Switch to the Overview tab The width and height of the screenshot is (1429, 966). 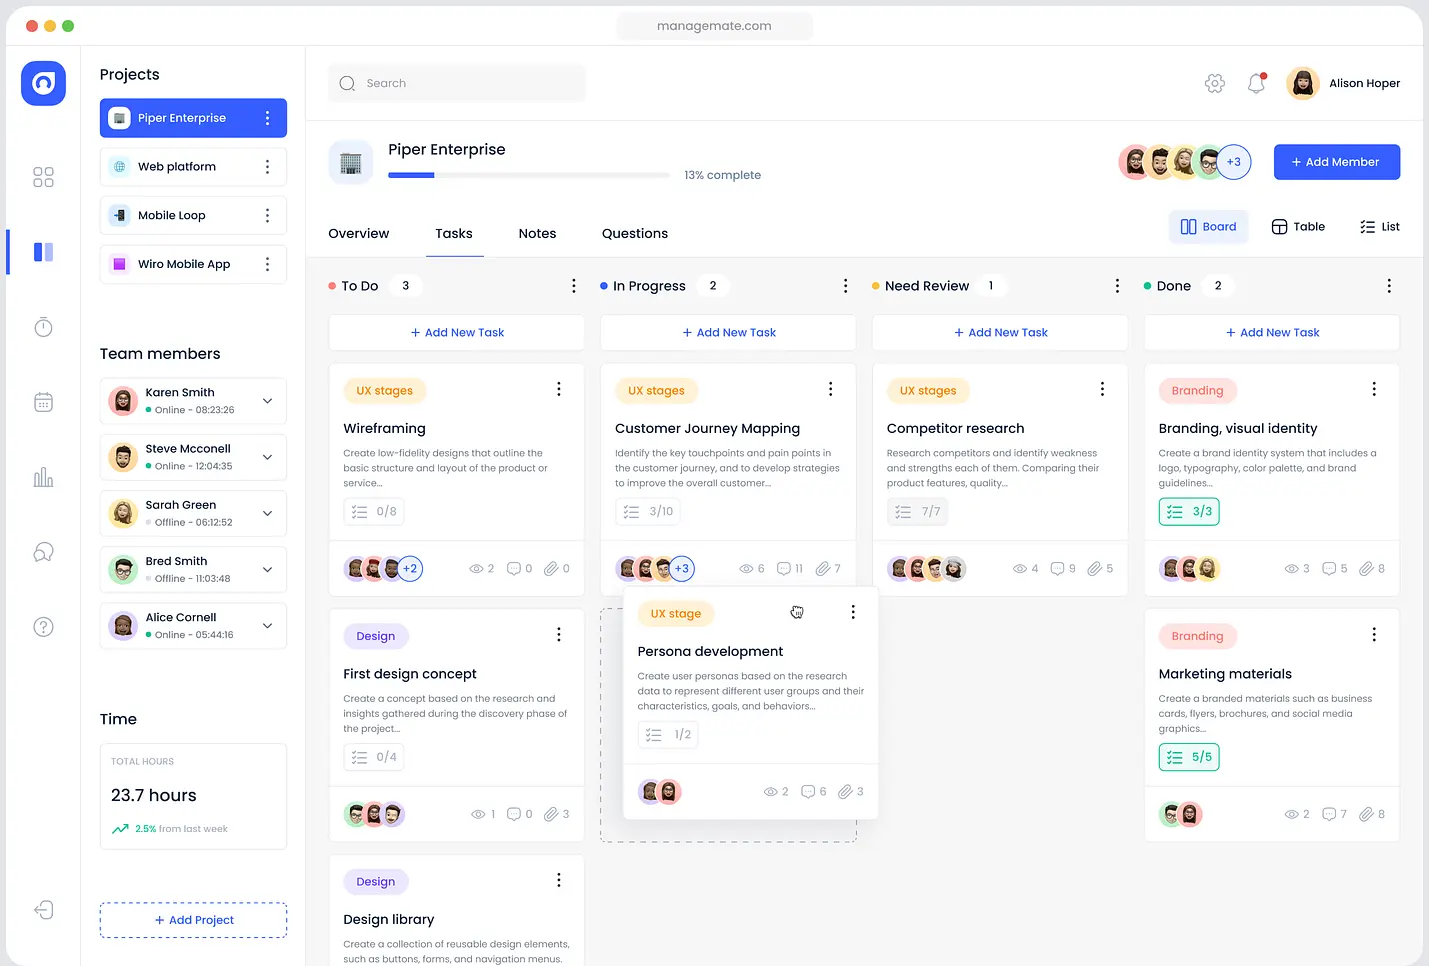359,234
